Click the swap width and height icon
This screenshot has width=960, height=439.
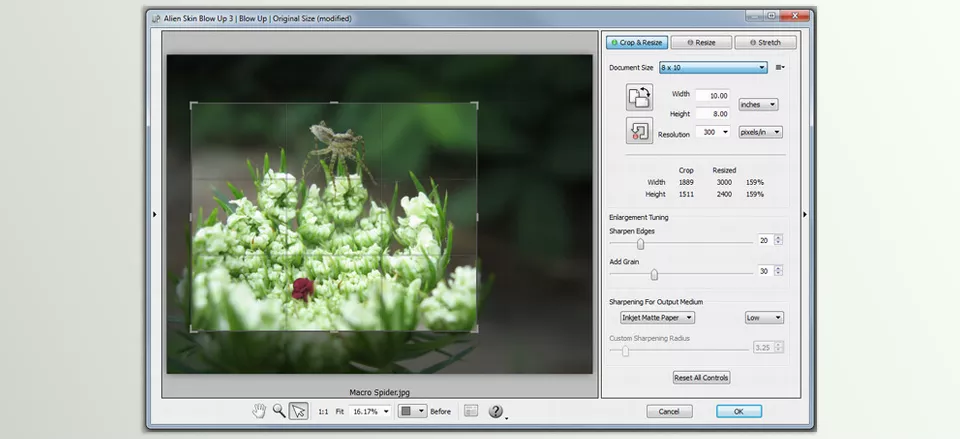[x=639, y=97]
